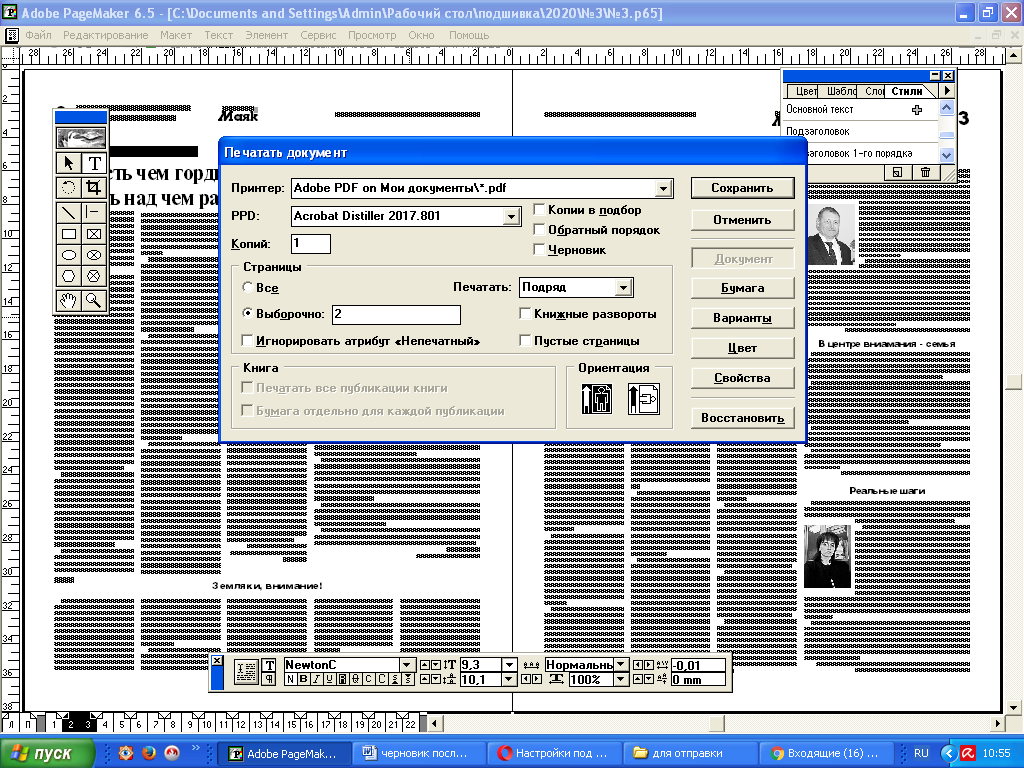Select the Crop tool in toolbox
This screenshot has height=768, width=1024.
coord(94,187)
